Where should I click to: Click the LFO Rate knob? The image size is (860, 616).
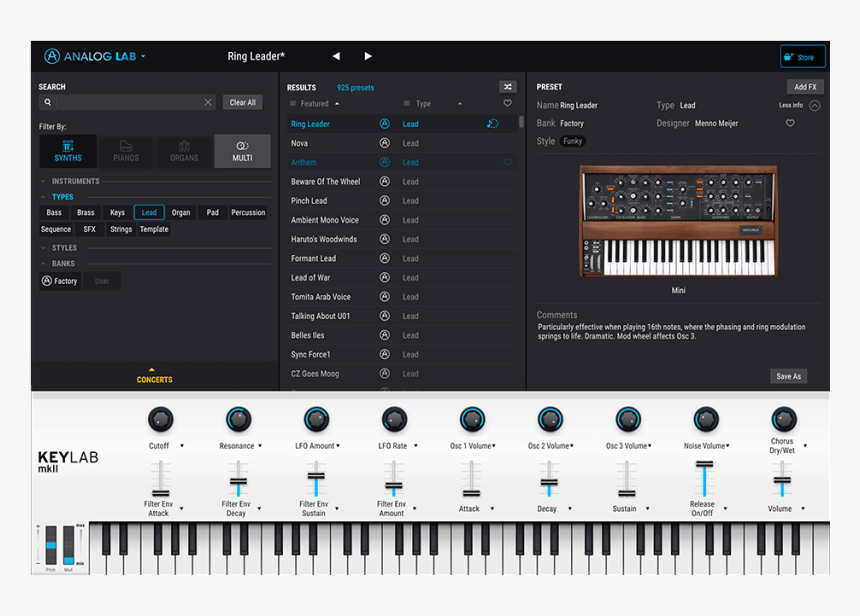pyautogui.click(x=394, y=420)
